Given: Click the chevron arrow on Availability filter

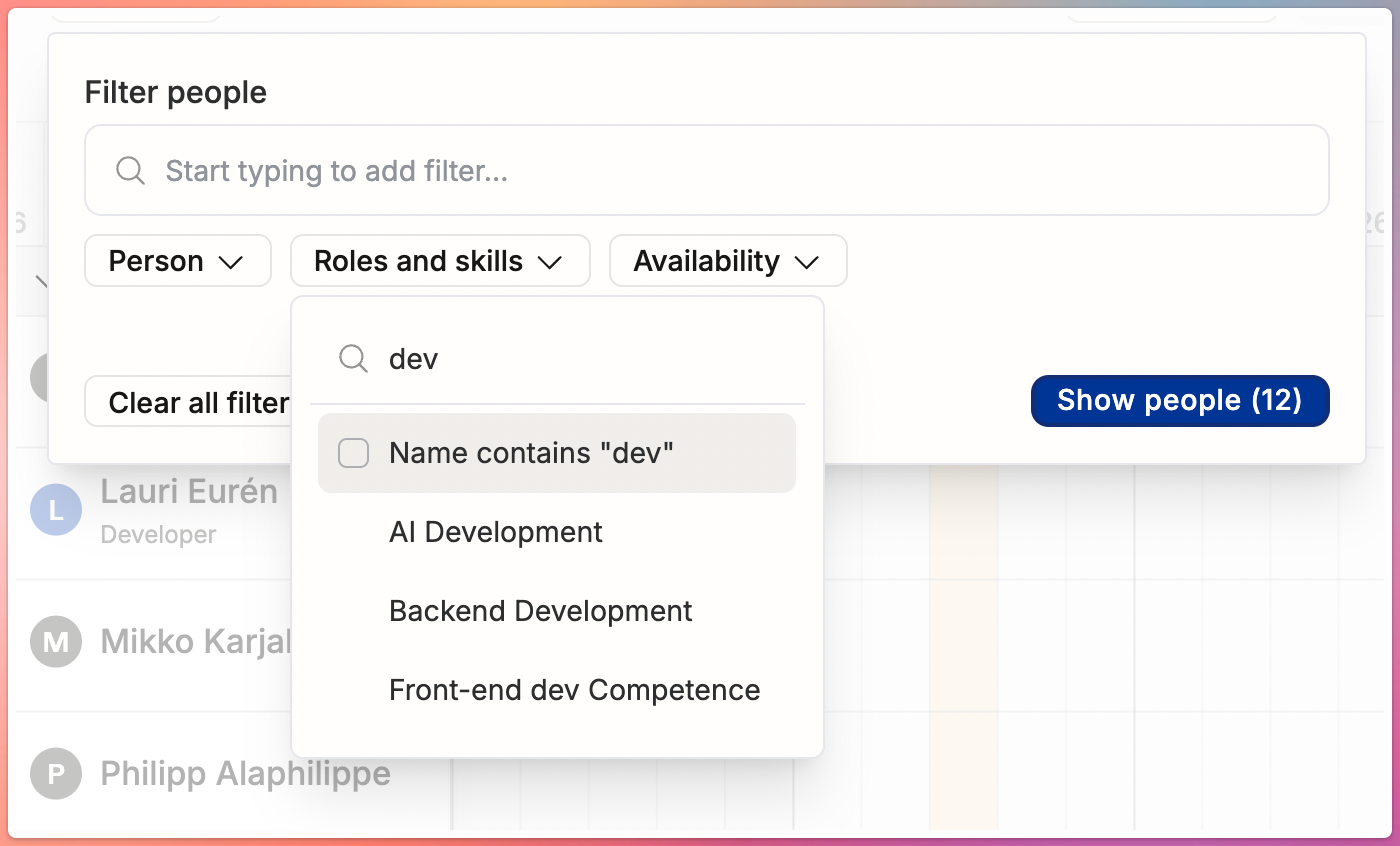Looking at the screenshot, I should (x=807, y=262).
